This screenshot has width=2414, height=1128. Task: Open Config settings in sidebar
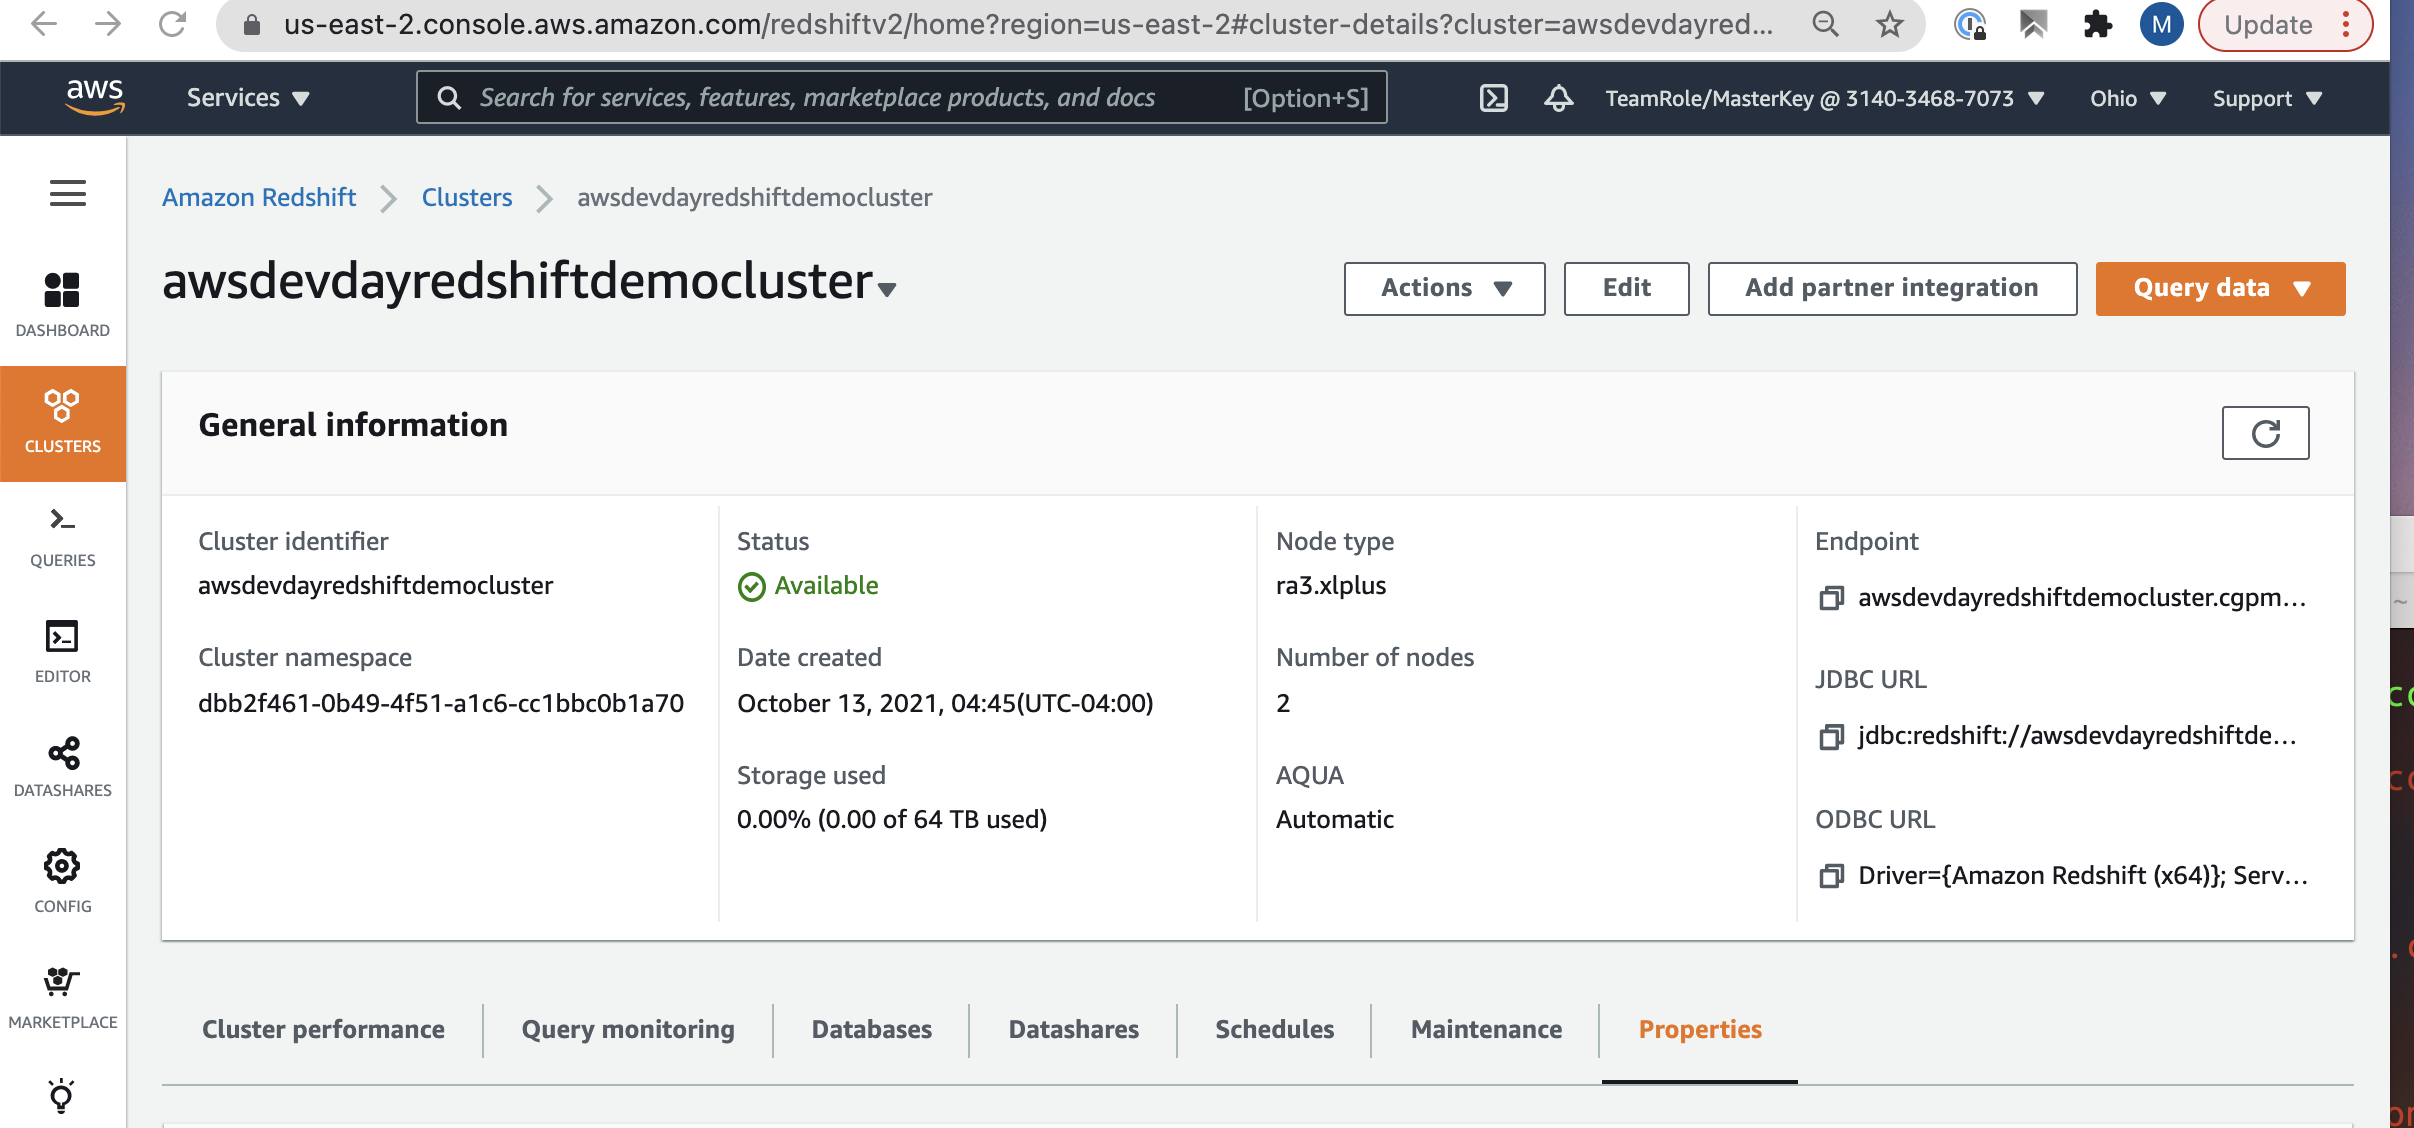point(62,882)
